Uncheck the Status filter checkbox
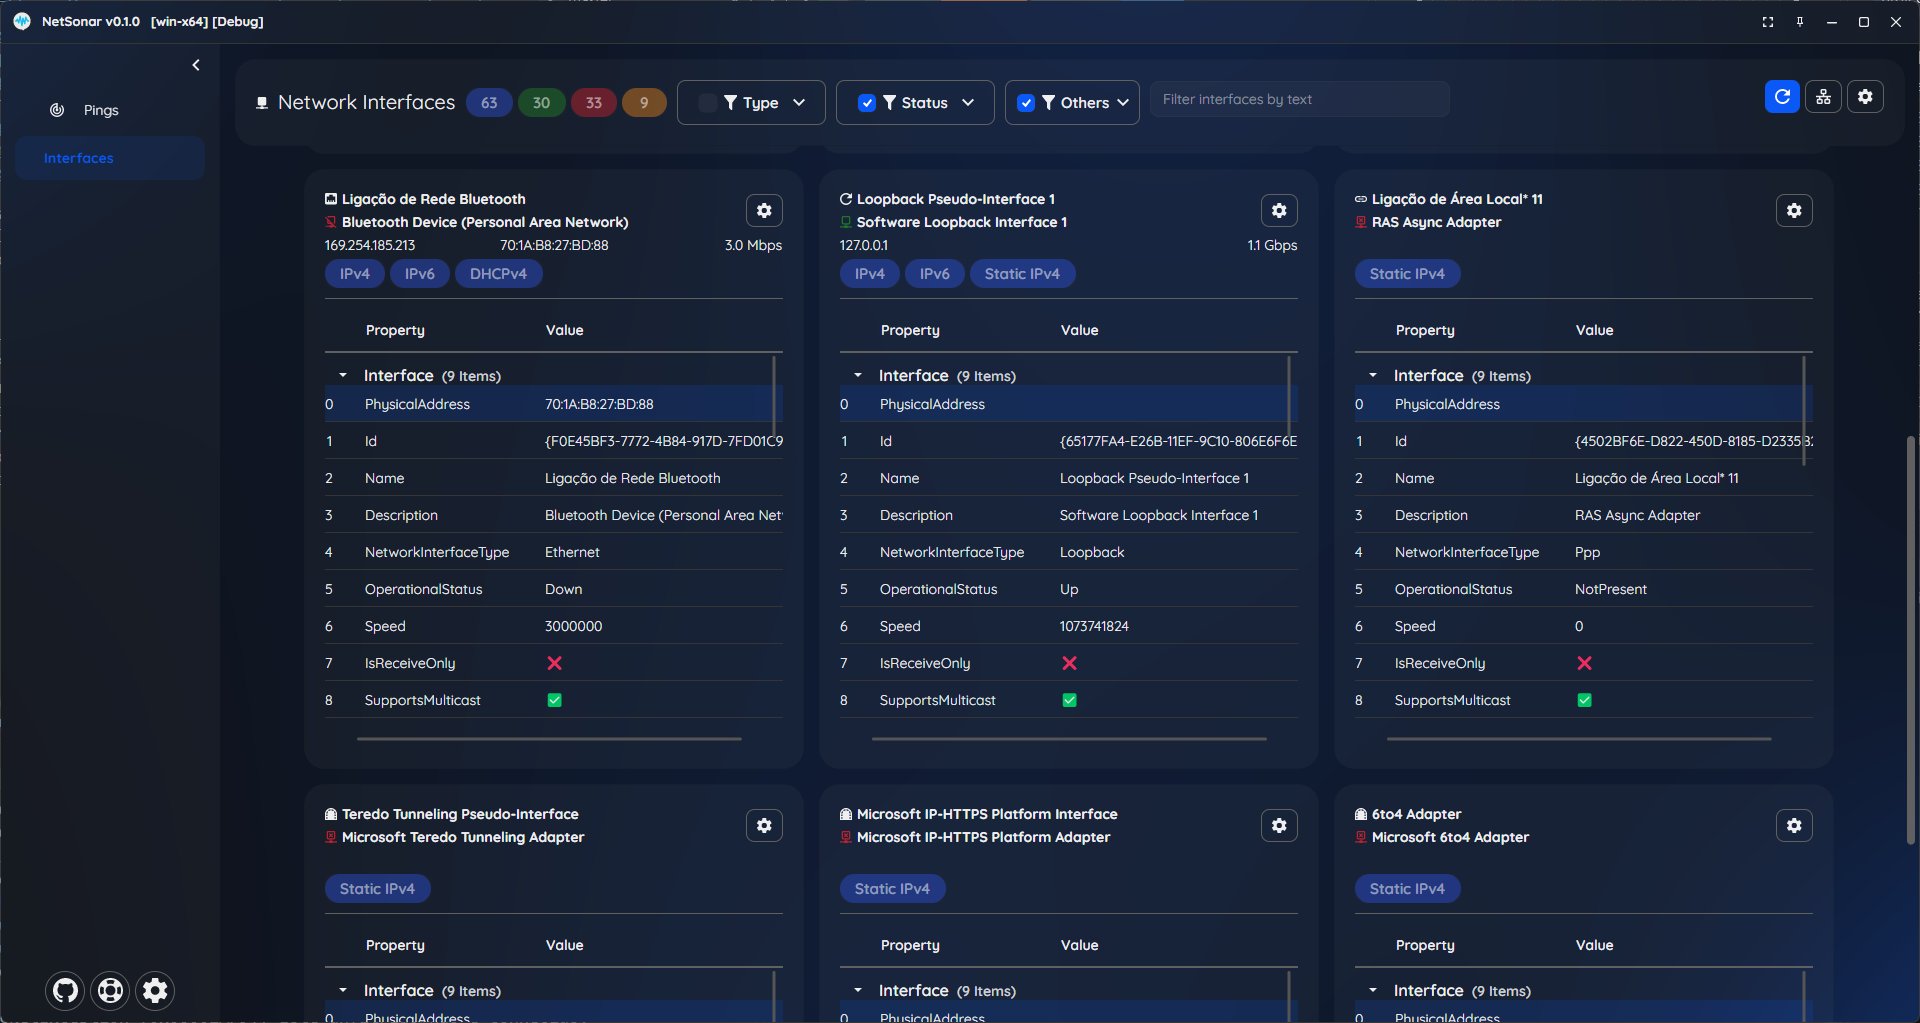This screenshot has height=1023, width=1920. click(867, 103)
